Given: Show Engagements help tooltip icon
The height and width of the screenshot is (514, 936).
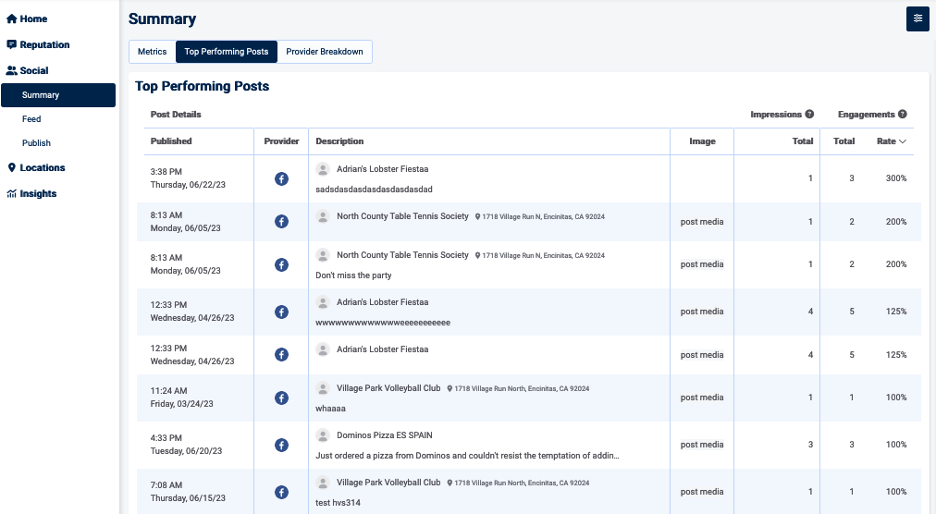Looking at the screenshot, I should 903,114.
